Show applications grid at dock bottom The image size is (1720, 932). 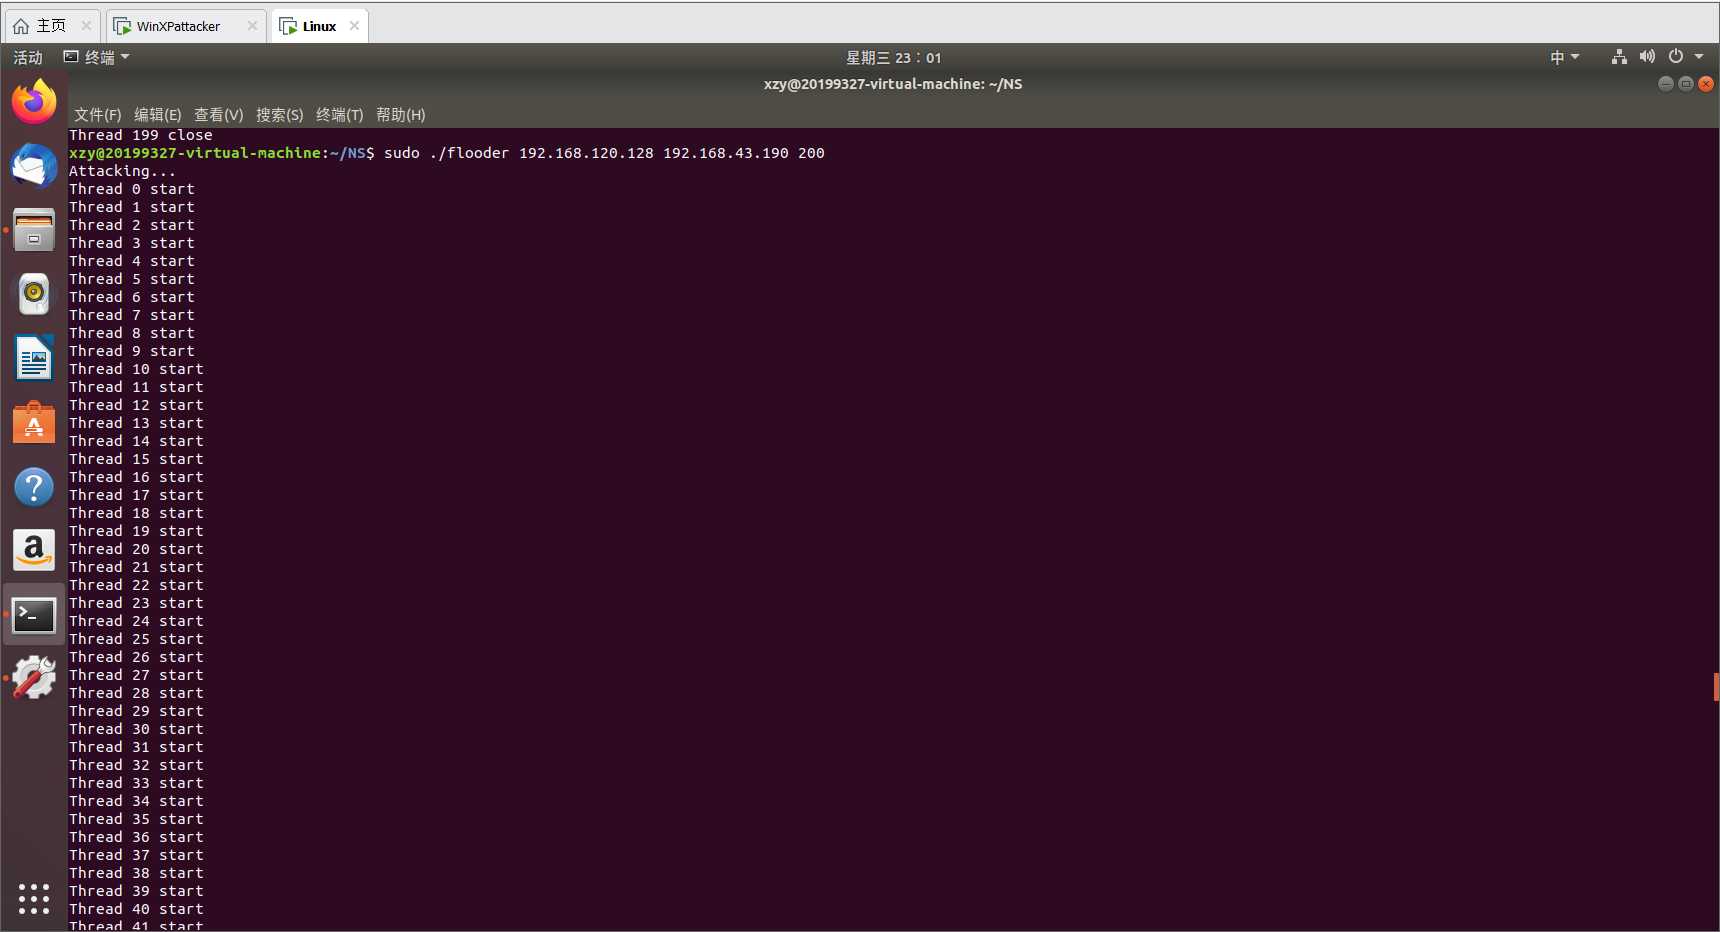pos(34,898)
